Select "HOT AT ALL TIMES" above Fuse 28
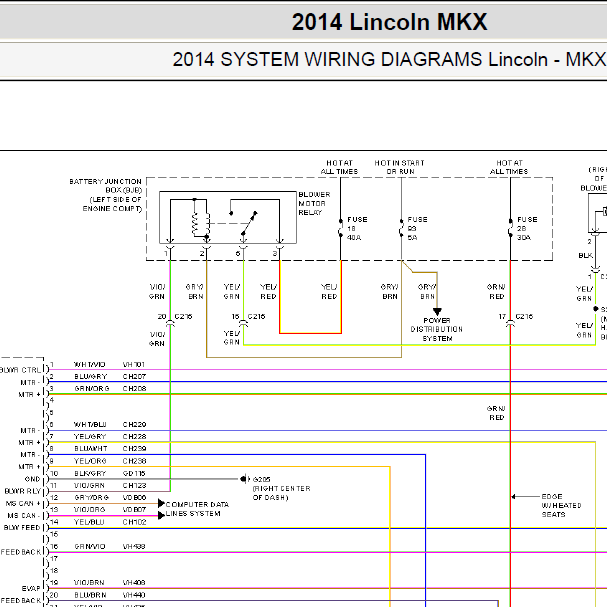The width and height of the screenshot is (607, 607). (x=509, y=167)
